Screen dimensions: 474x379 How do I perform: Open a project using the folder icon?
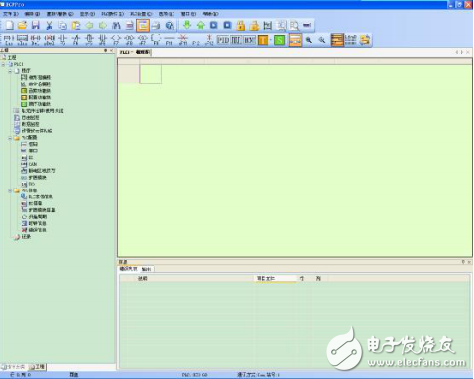pyautogui.click(x=22, y=25)
